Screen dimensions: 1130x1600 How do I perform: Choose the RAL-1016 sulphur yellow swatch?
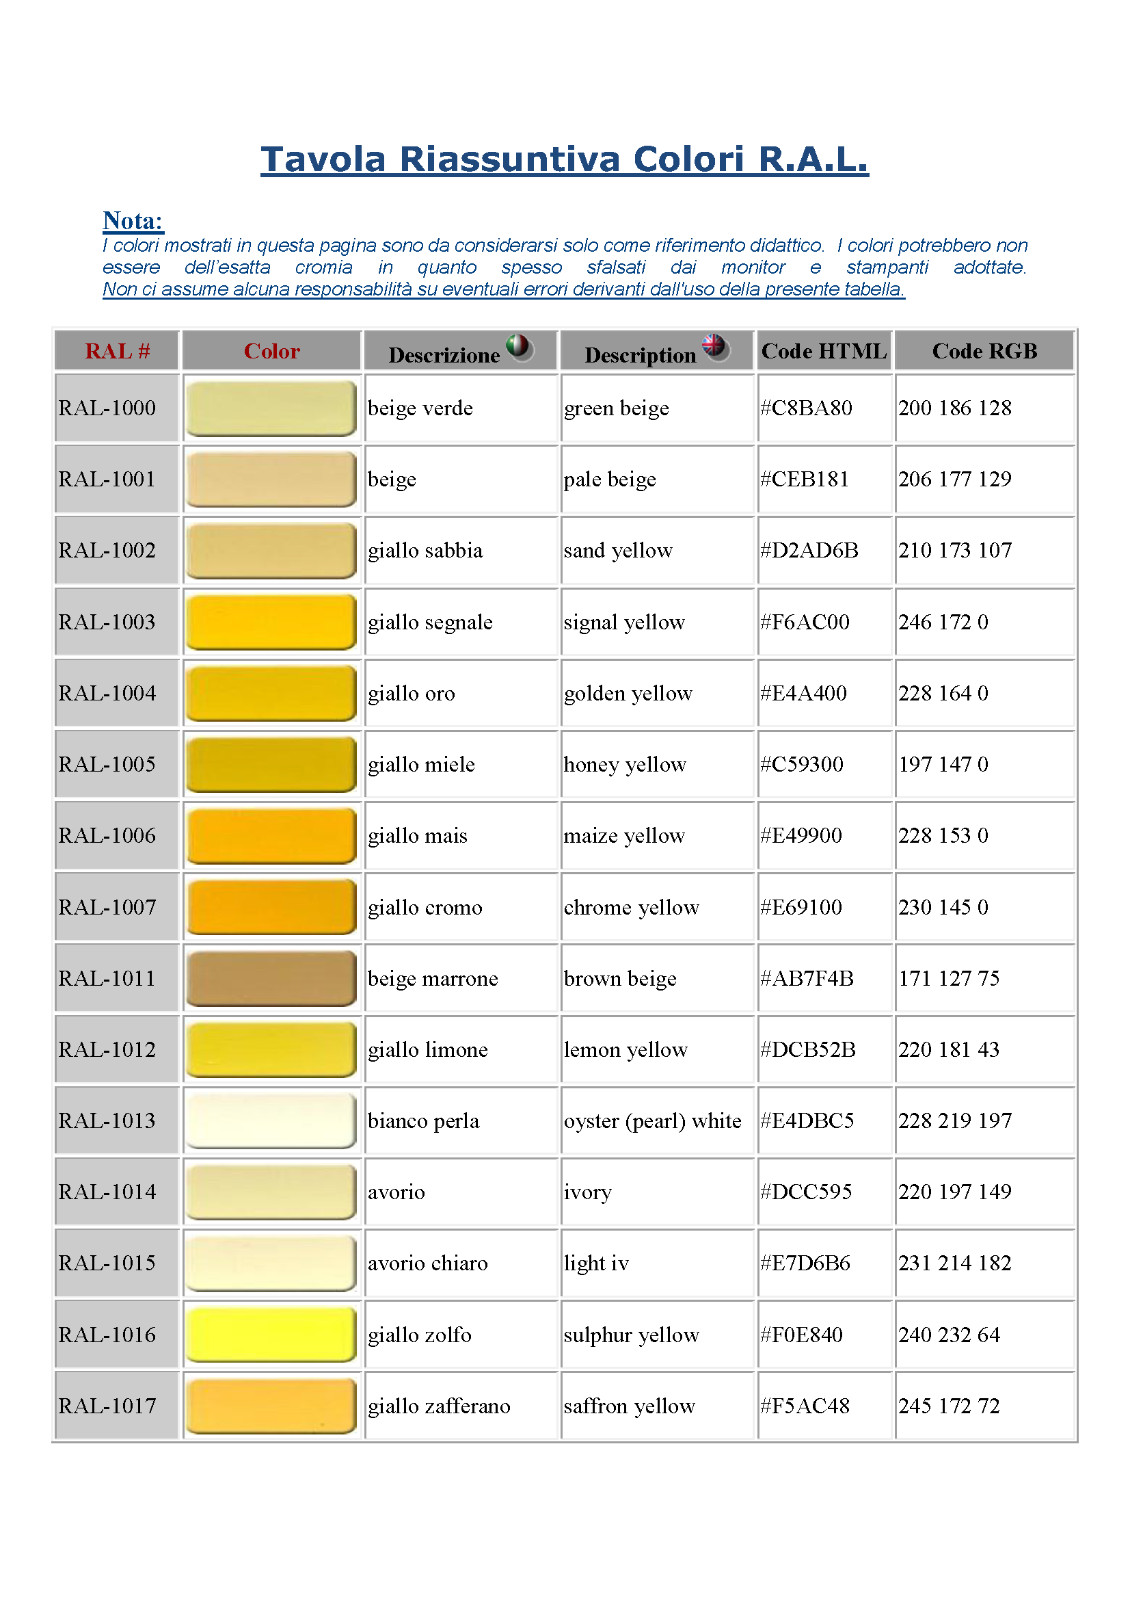coord(271,1334)
